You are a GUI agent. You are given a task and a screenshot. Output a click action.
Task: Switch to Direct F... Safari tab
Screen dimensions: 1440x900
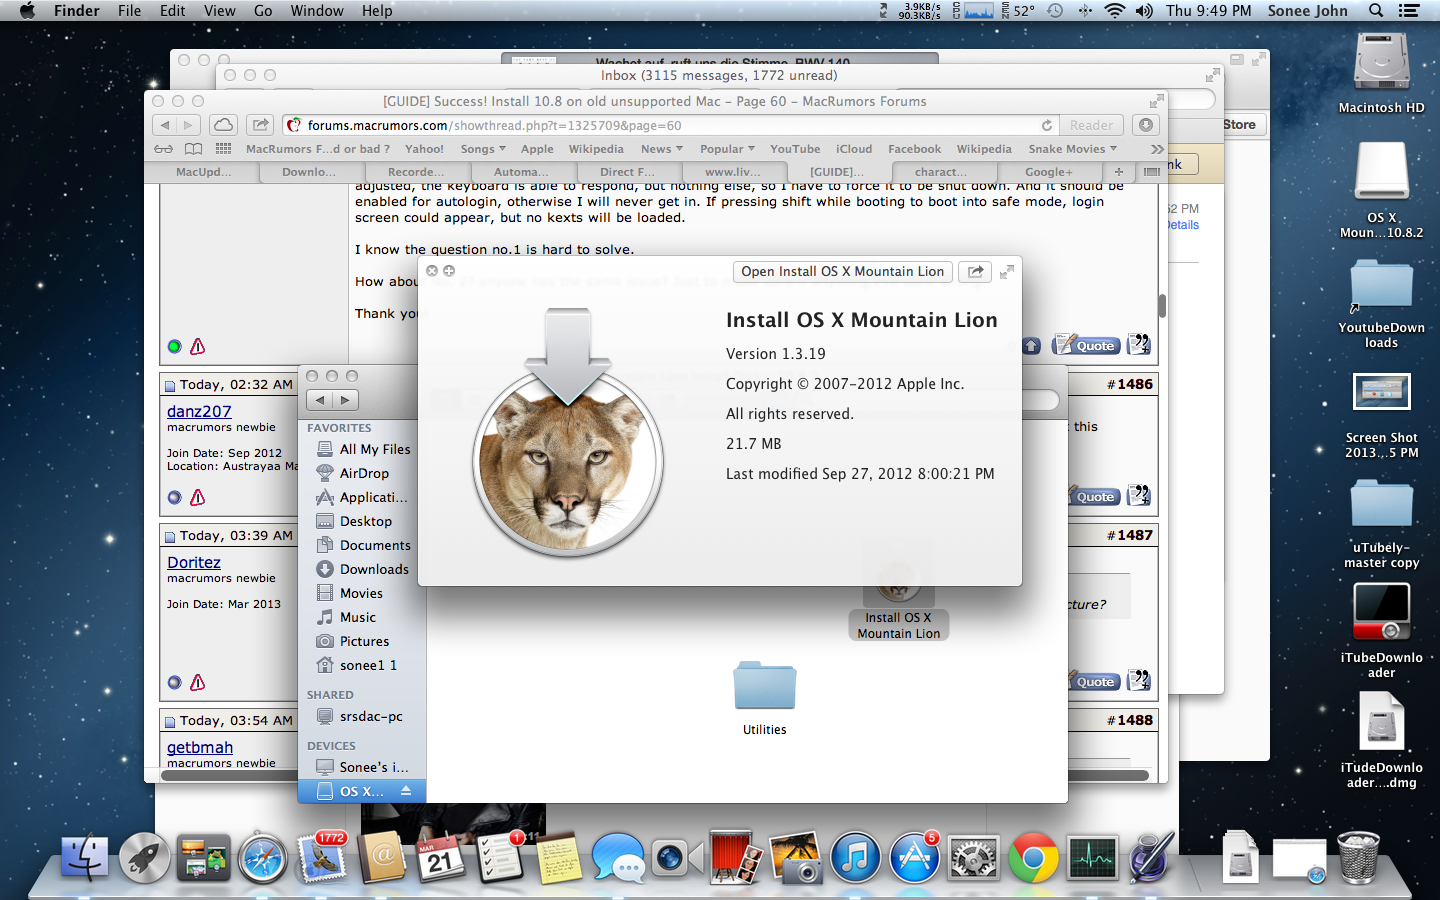(627, 172)
